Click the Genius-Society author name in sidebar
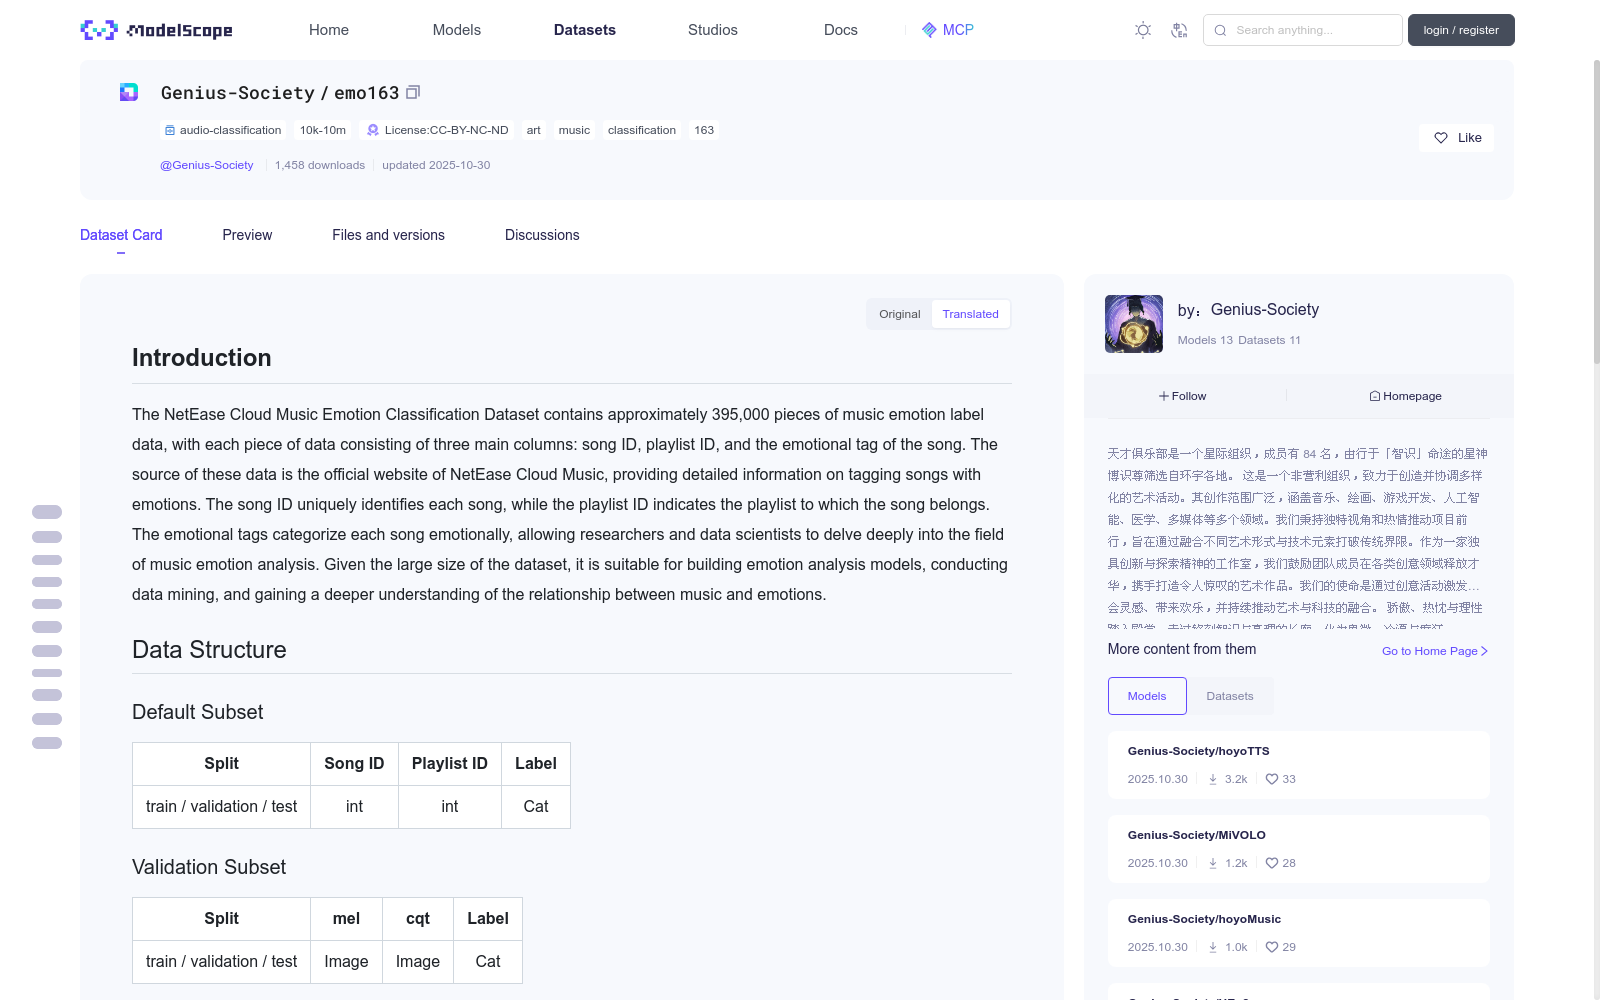Image resolution: width=1600 pixels, height=1000 pixels. (1265, 310)
